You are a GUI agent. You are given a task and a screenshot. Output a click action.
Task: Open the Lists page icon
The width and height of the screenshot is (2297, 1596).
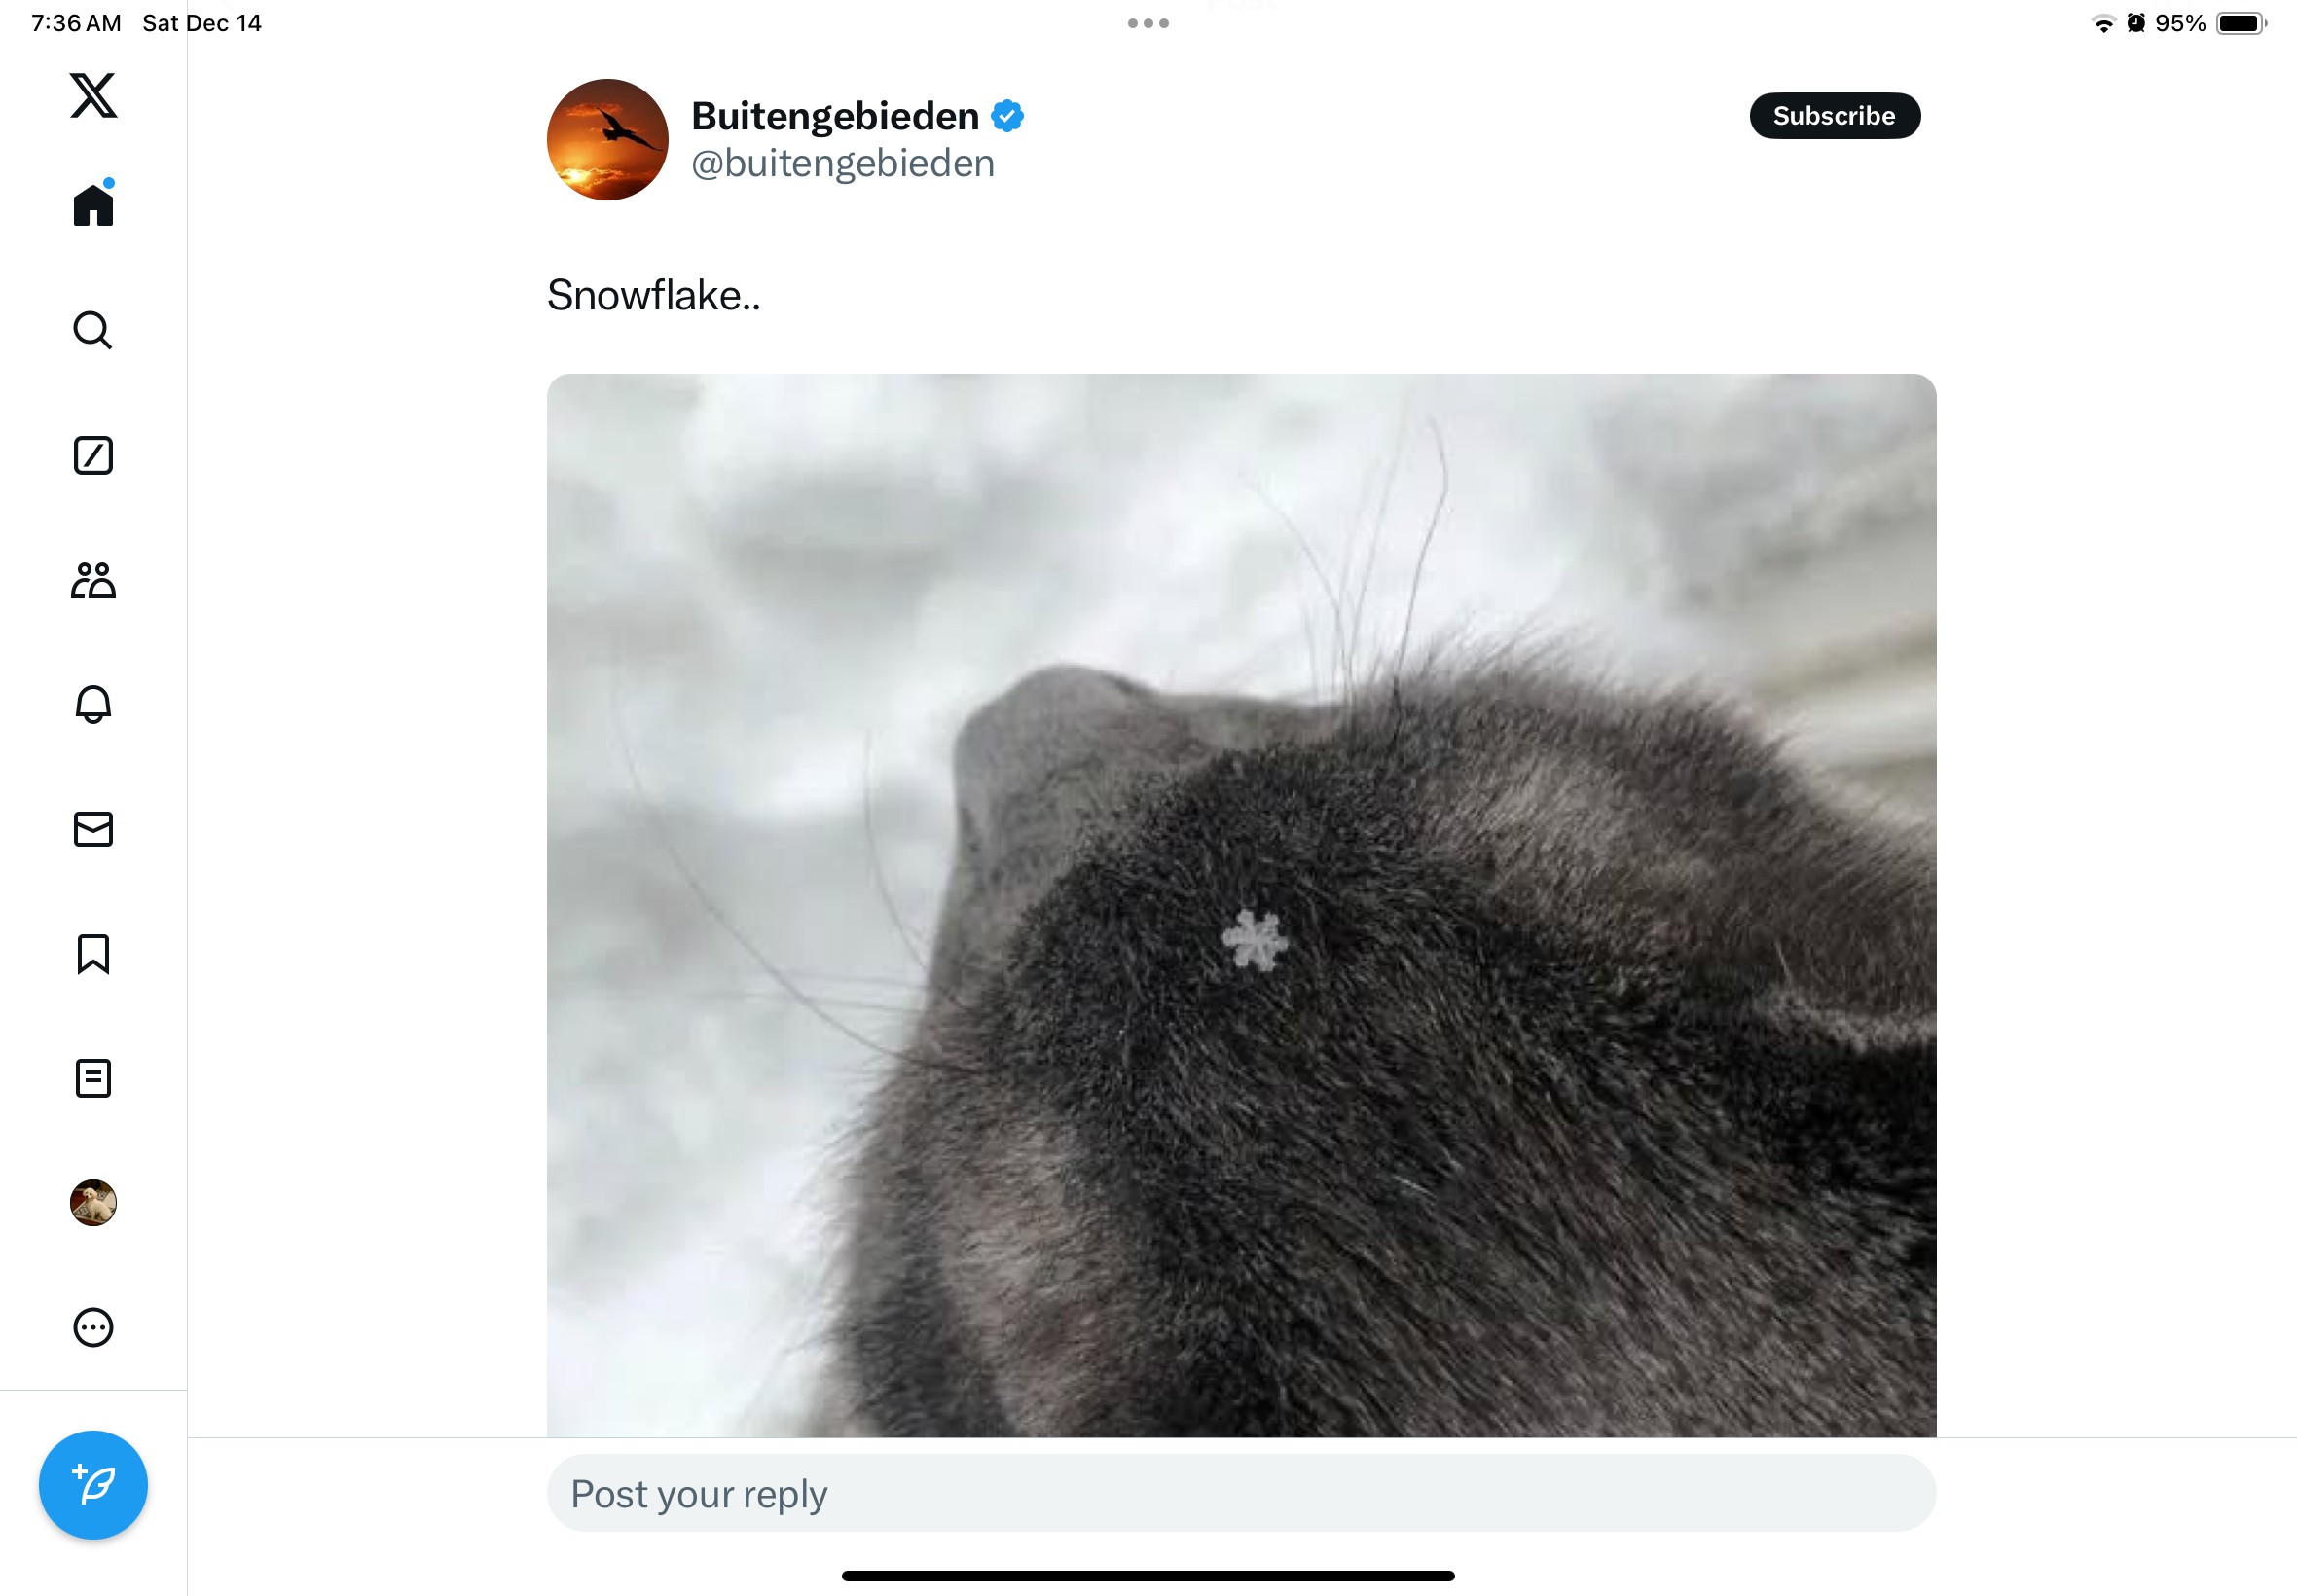pyautogui.click(x=93, y=1078)
